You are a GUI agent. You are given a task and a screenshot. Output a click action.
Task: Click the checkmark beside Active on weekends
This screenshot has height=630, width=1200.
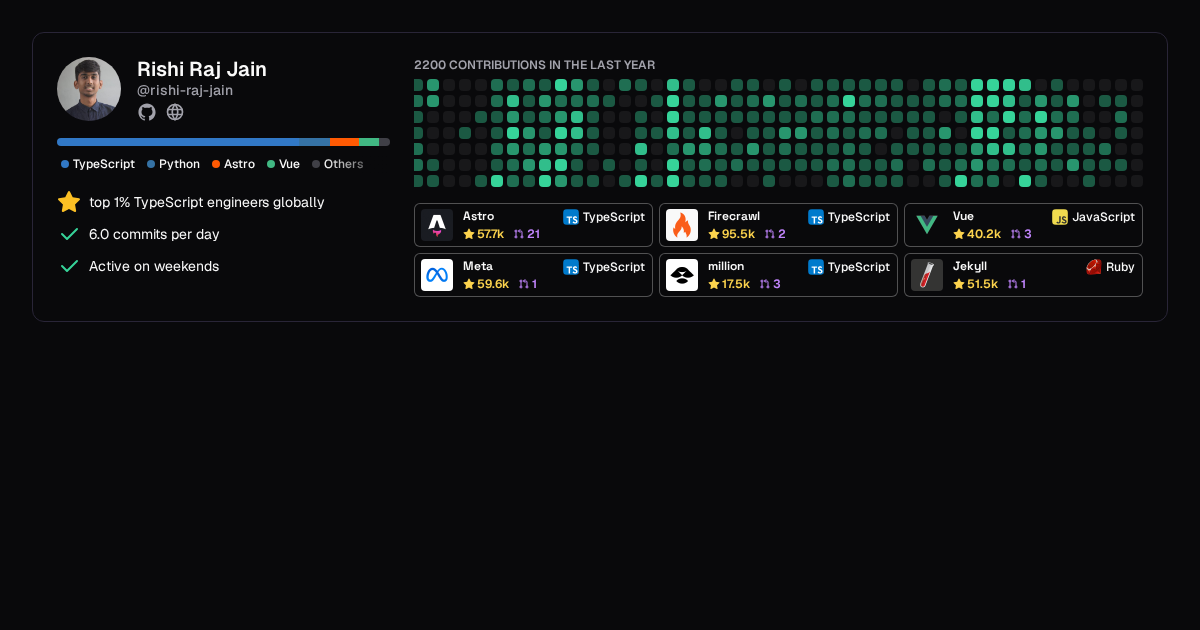69,266
